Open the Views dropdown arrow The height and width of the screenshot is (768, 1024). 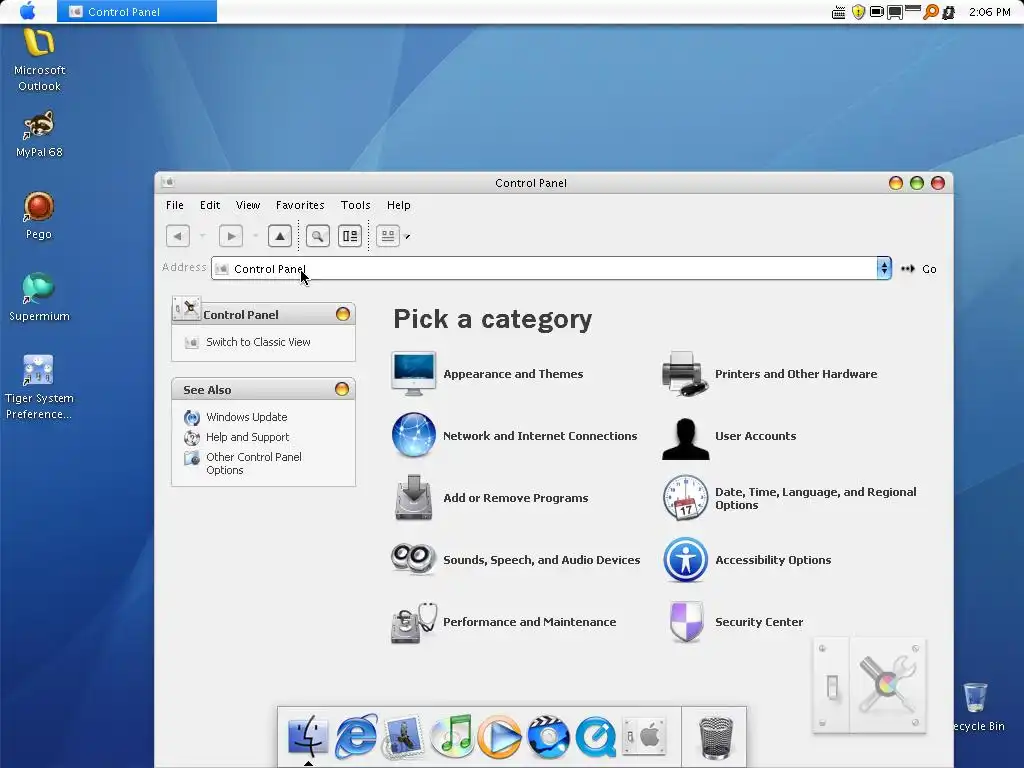pyautogui.click(x=407, y=236)
